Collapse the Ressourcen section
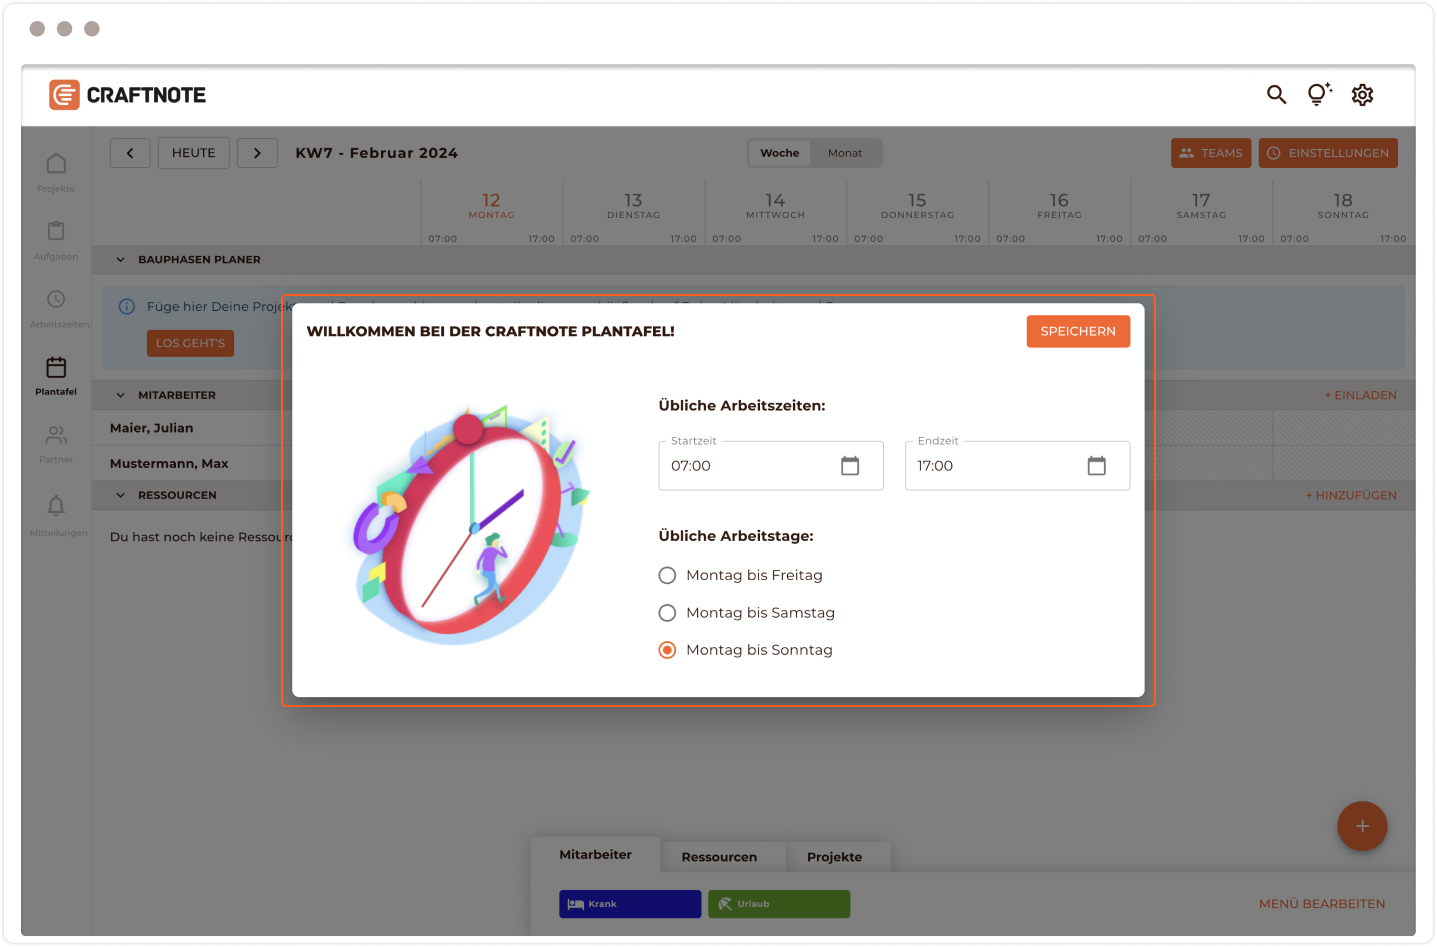The width and height of the screenshot is (1437, 947). [121, 495]
